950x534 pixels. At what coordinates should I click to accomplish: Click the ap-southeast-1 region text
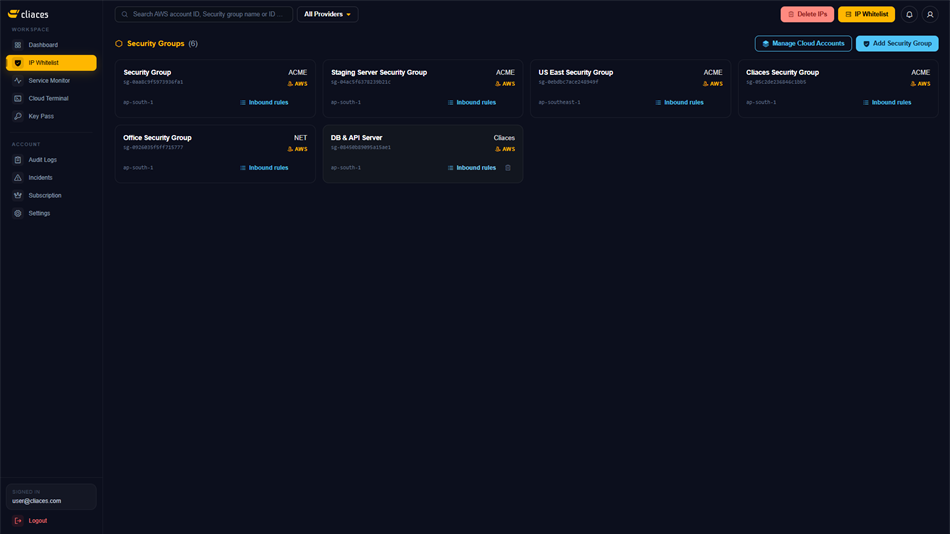point(559,102)
